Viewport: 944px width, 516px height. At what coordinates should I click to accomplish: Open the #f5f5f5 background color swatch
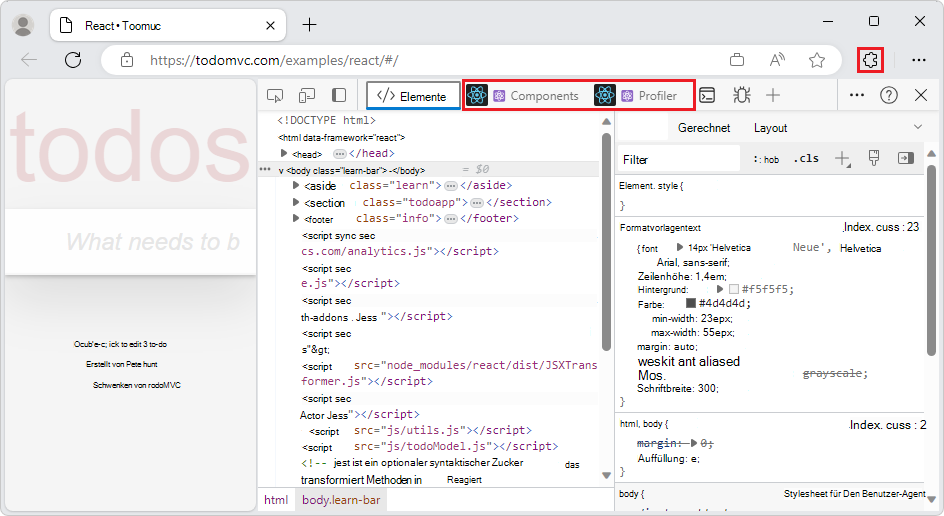click(733, 289)
